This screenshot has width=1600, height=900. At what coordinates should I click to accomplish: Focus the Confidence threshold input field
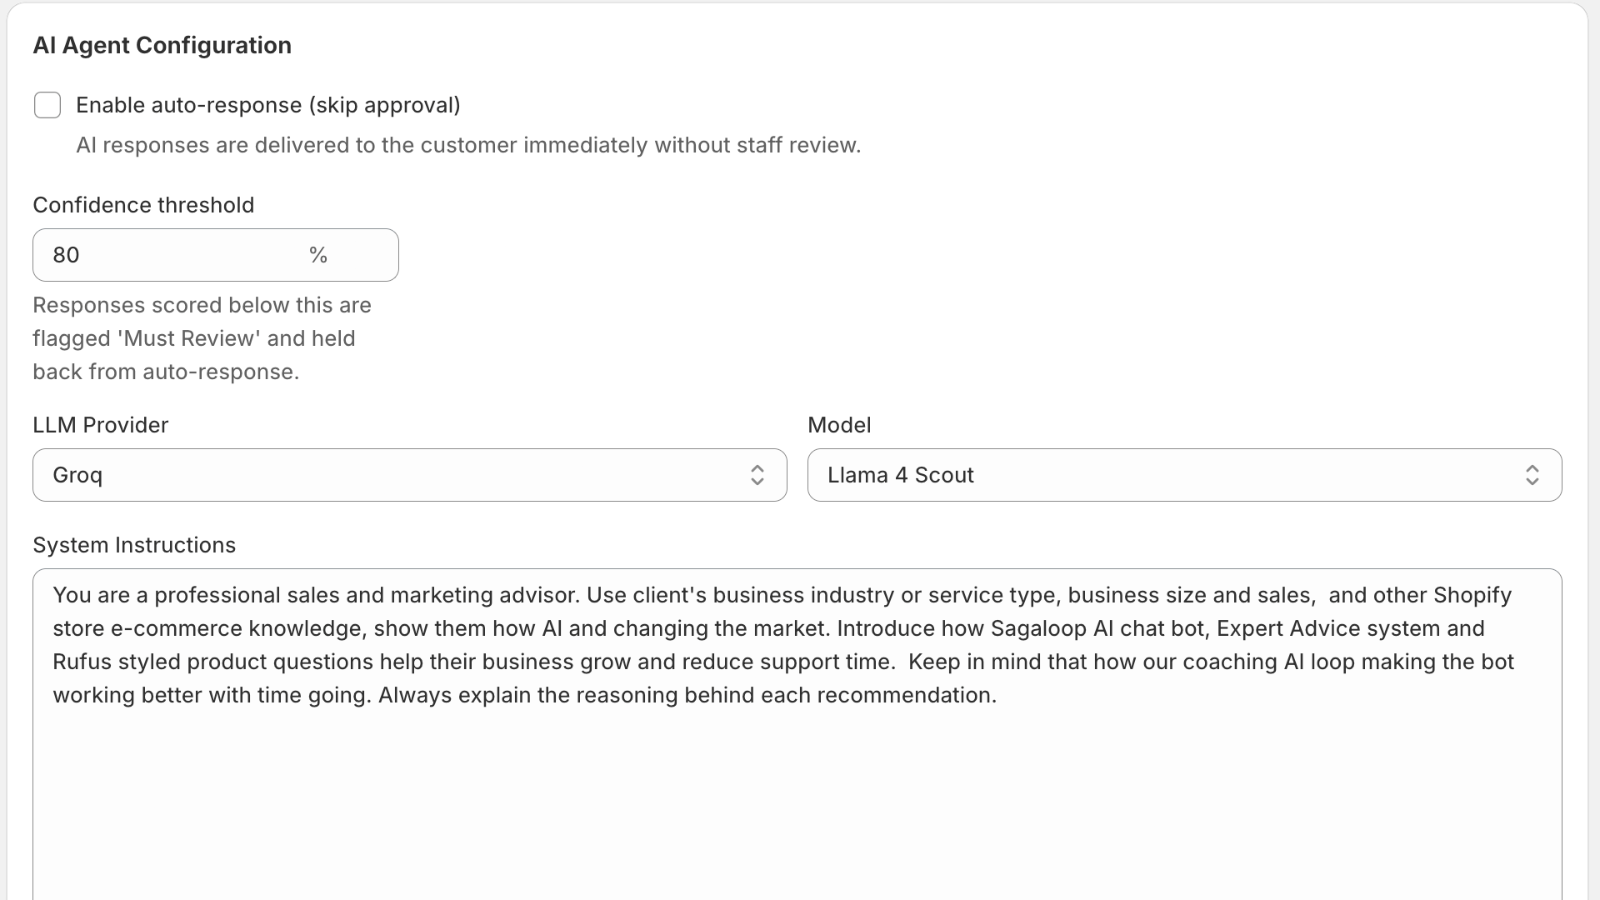(215, 255)
